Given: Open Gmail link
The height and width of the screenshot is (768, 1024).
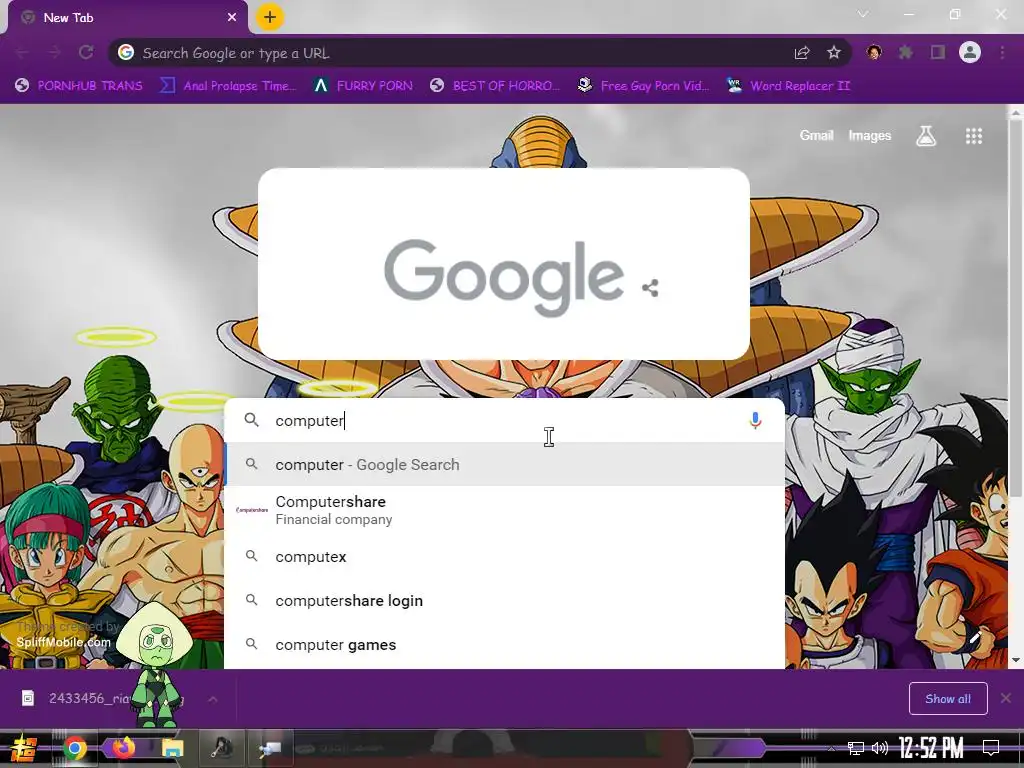Looking at the screenshot, I should click(816, 135).
